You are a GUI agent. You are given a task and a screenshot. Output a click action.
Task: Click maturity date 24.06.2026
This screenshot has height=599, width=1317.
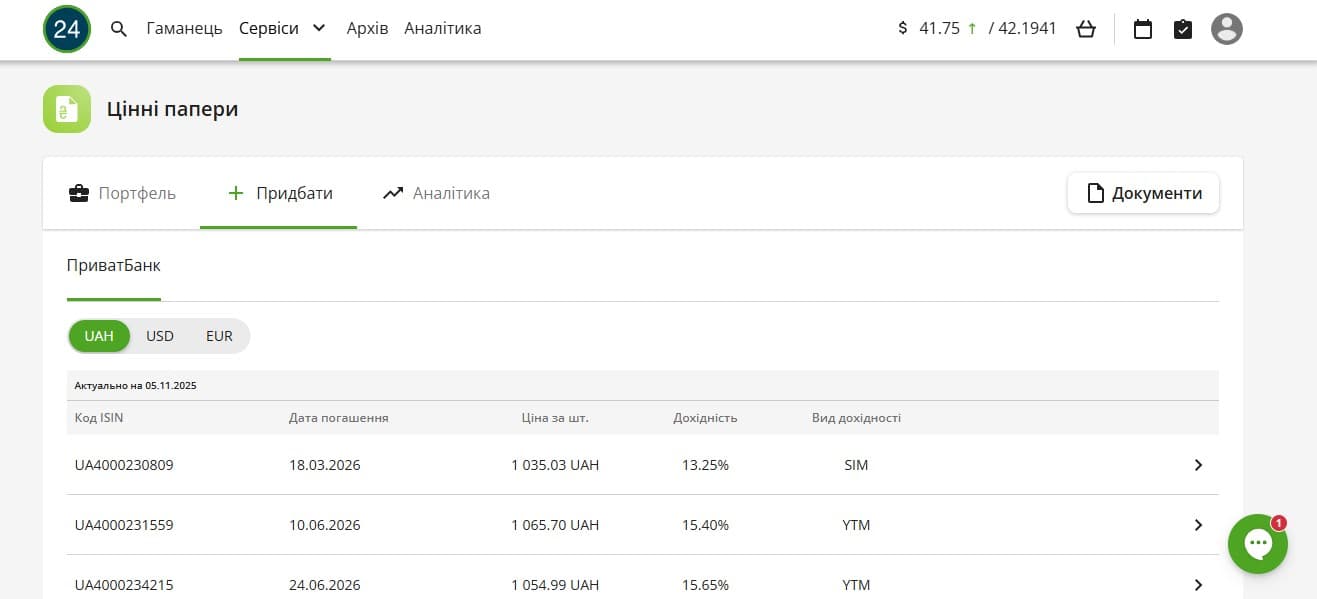325,585
